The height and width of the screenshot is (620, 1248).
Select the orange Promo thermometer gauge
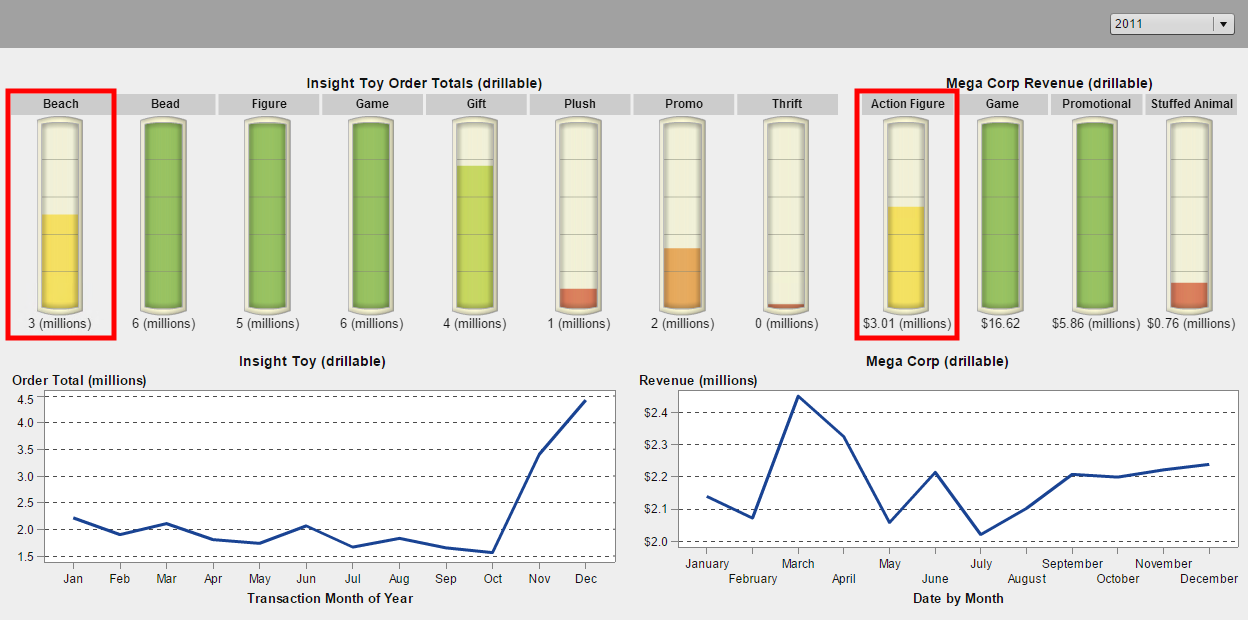[683, 214]
